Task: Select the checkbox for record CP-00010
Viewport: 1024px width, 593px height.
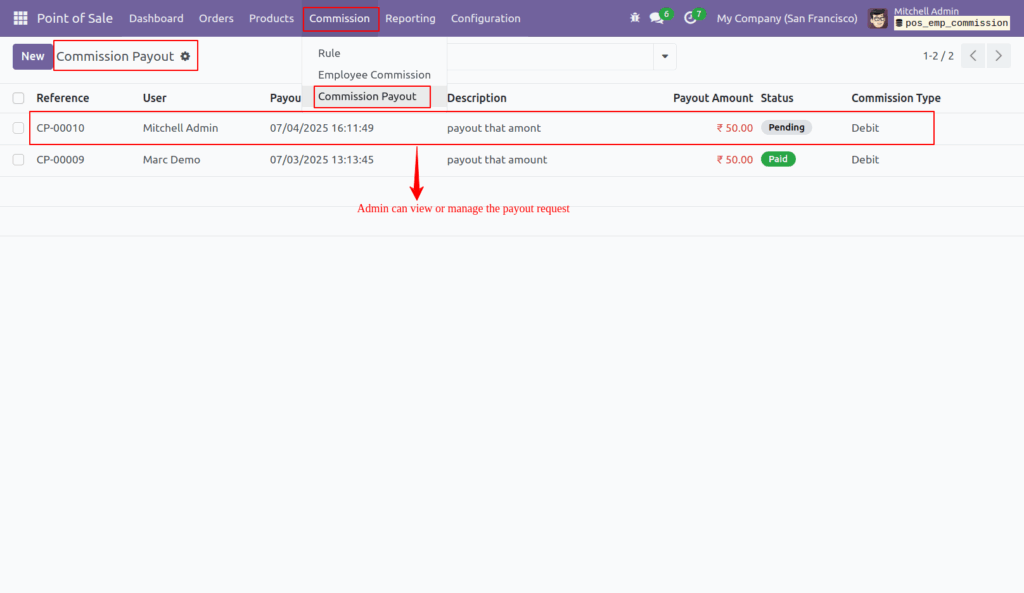Action: point(17,128)
